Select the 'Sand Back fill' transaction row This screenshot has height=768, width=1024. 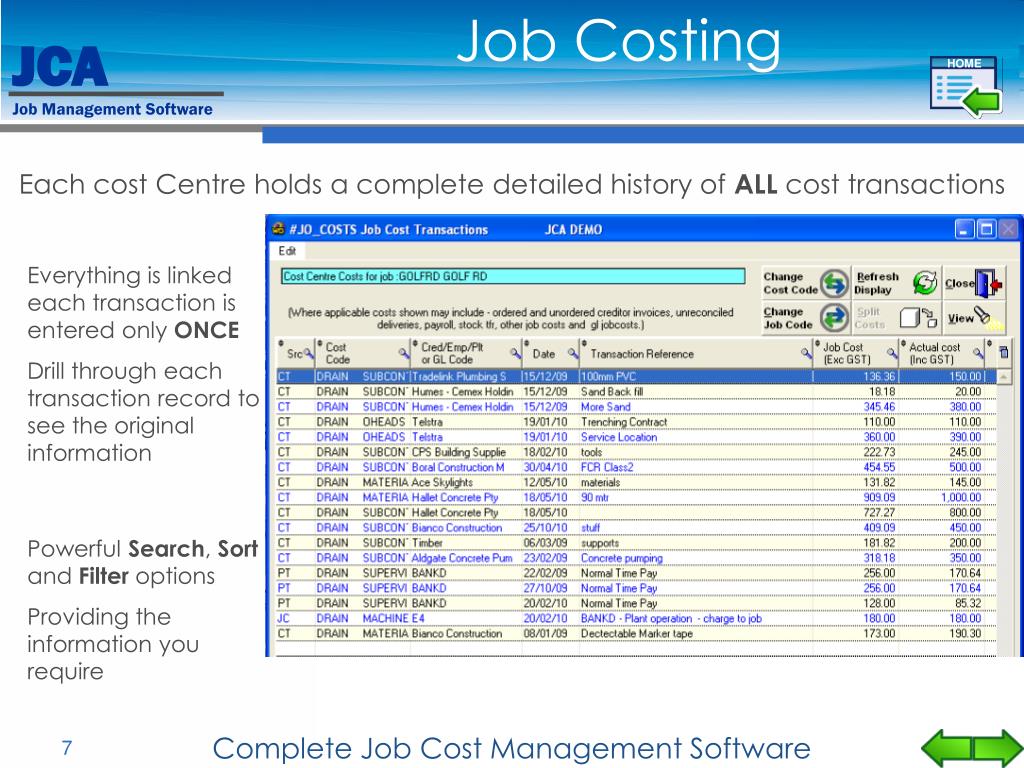tap(637, 392)
